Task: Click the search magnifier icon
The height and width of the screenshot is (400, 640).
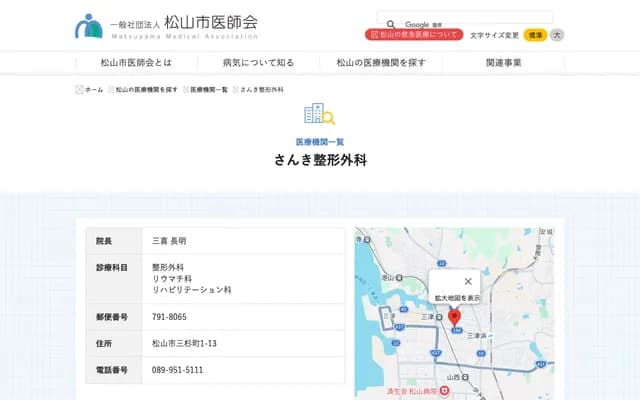Action: (389, 24)
